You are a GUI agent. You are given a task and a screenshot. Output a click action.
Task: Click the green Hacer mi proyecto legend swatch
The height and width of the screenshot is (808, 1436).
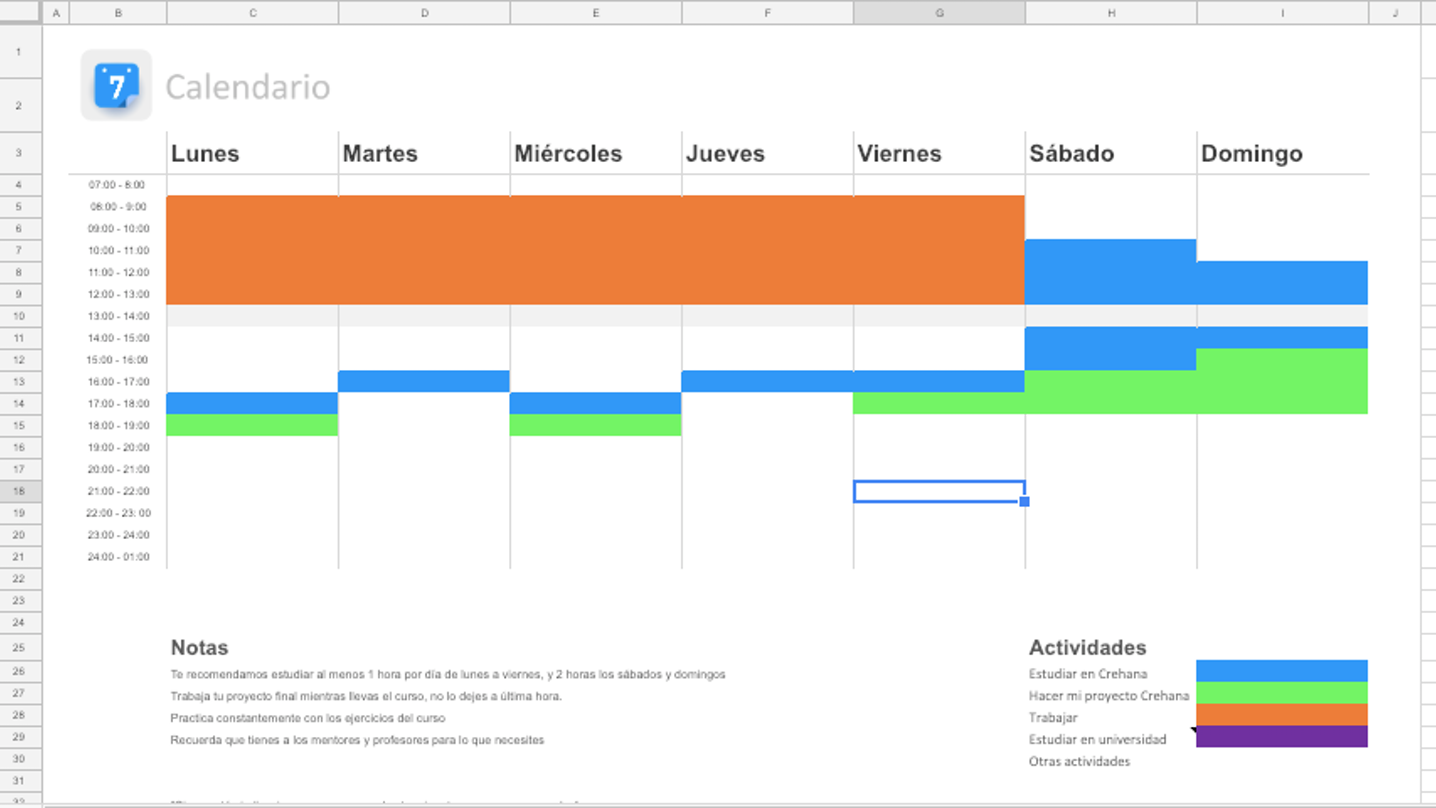(1281, 693)
